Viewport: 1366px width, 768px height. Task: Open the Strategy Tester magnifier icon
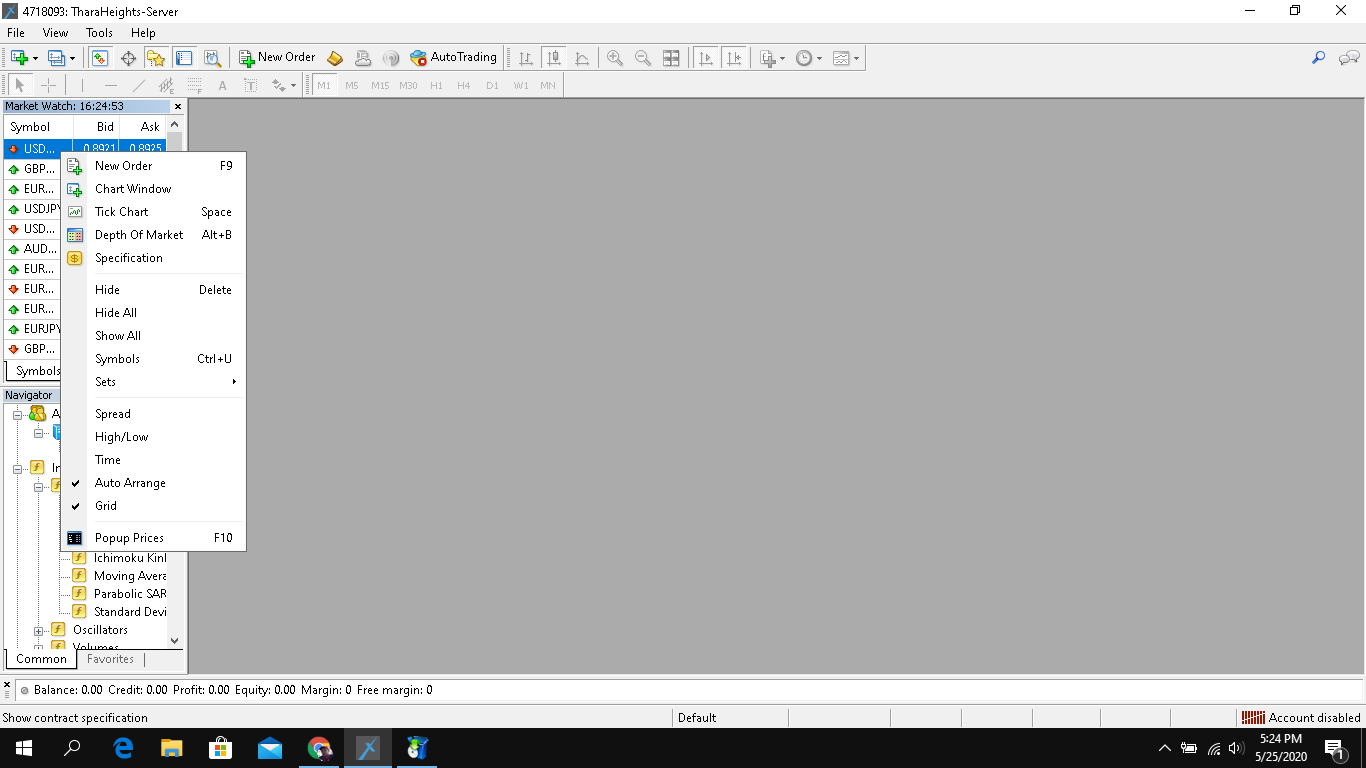pyautogui.click(x=212, y=58)
